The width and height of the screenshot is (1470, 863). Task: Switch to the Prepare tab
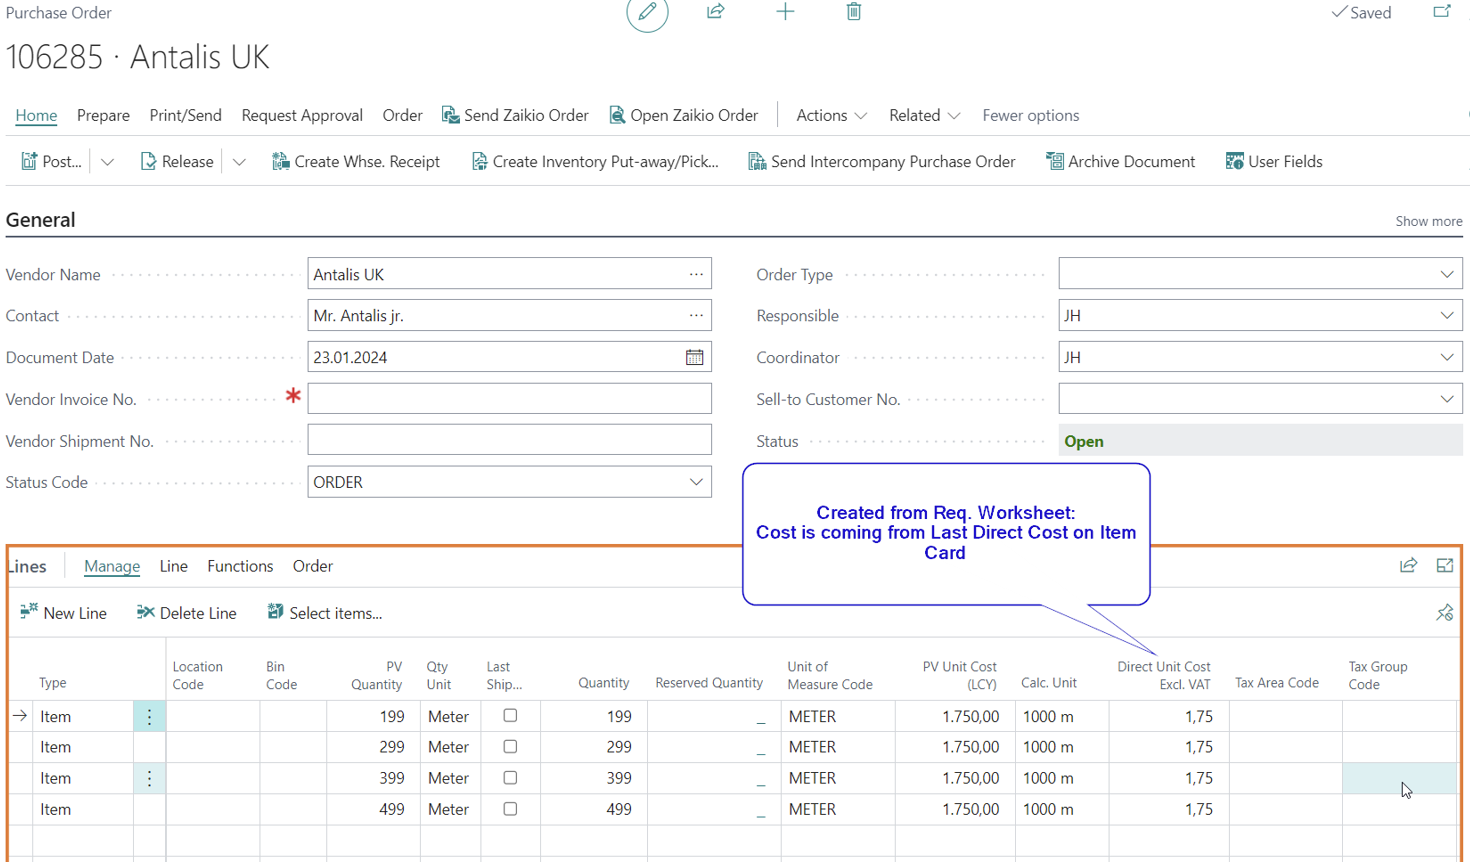pos(103,115)
